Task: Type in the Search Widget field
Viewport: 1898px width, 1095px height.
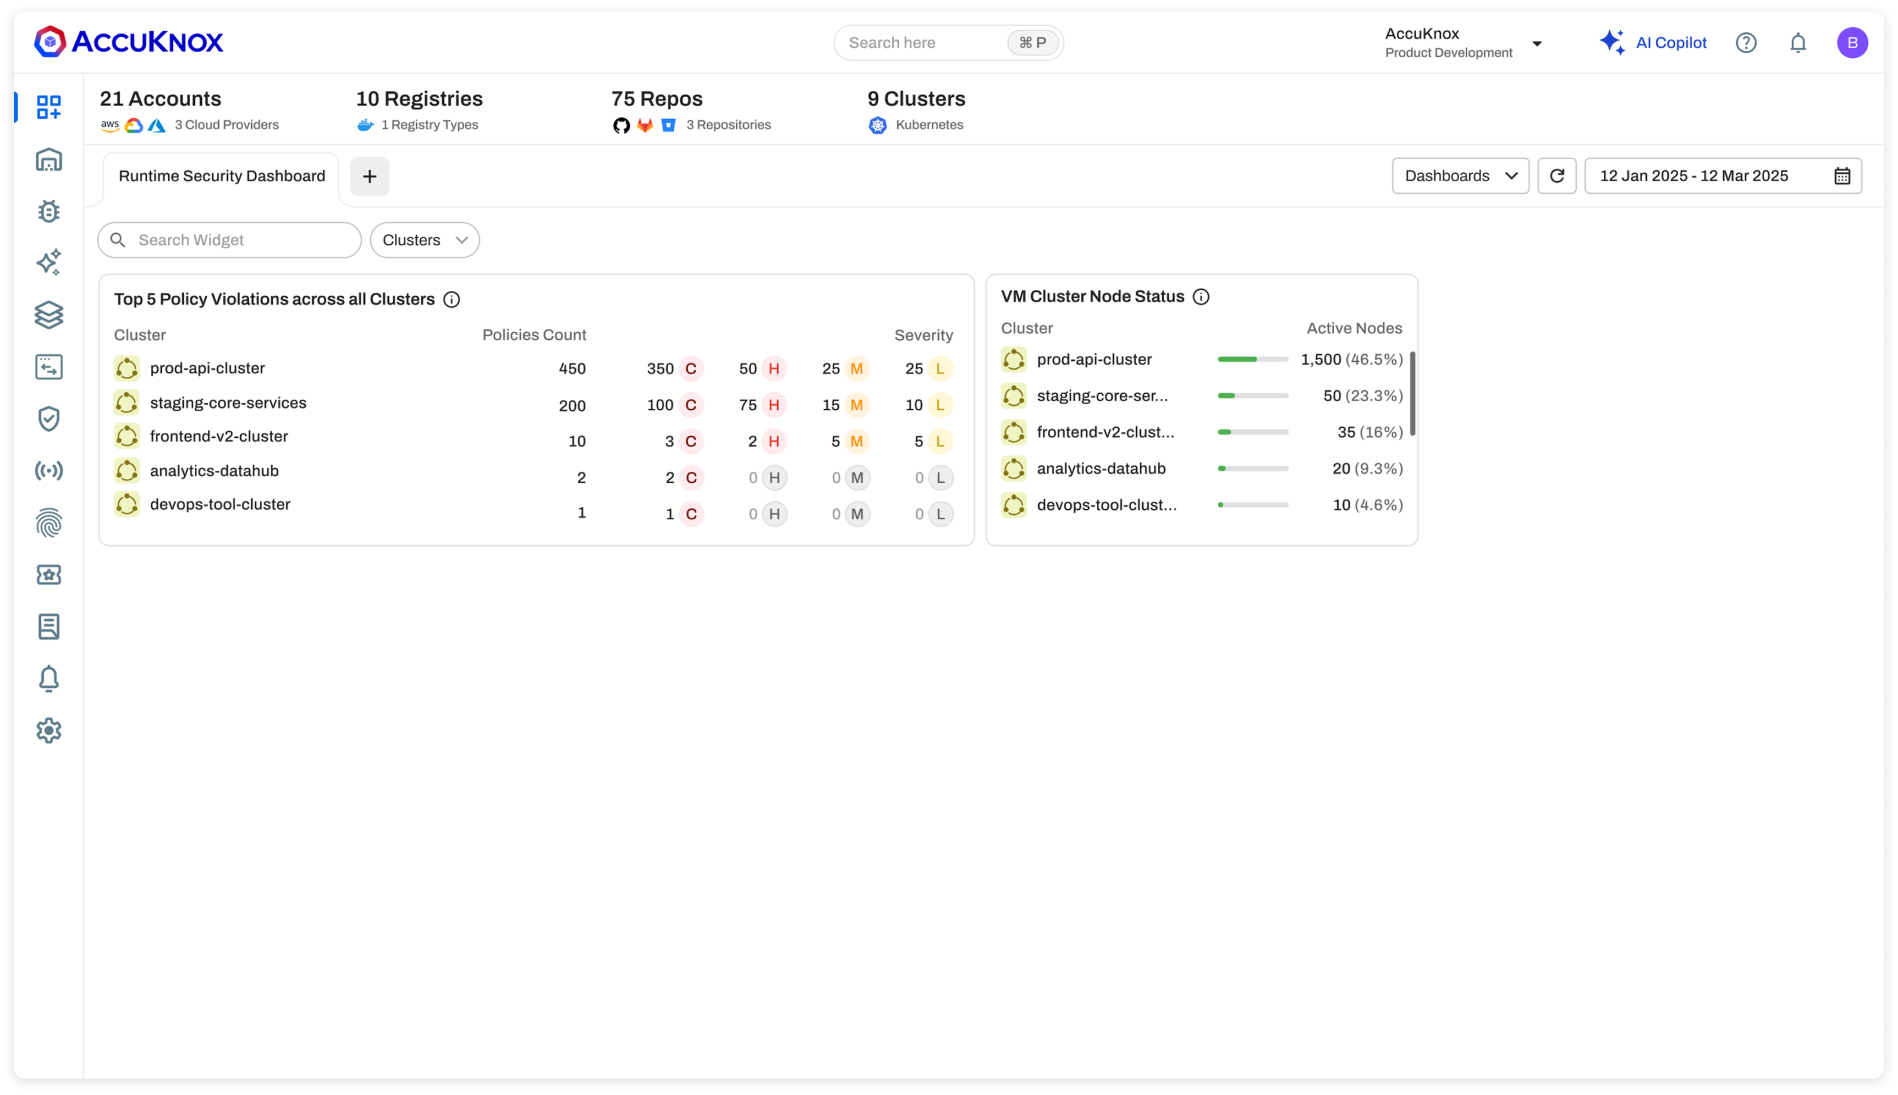Action: [x=229, y=240]
